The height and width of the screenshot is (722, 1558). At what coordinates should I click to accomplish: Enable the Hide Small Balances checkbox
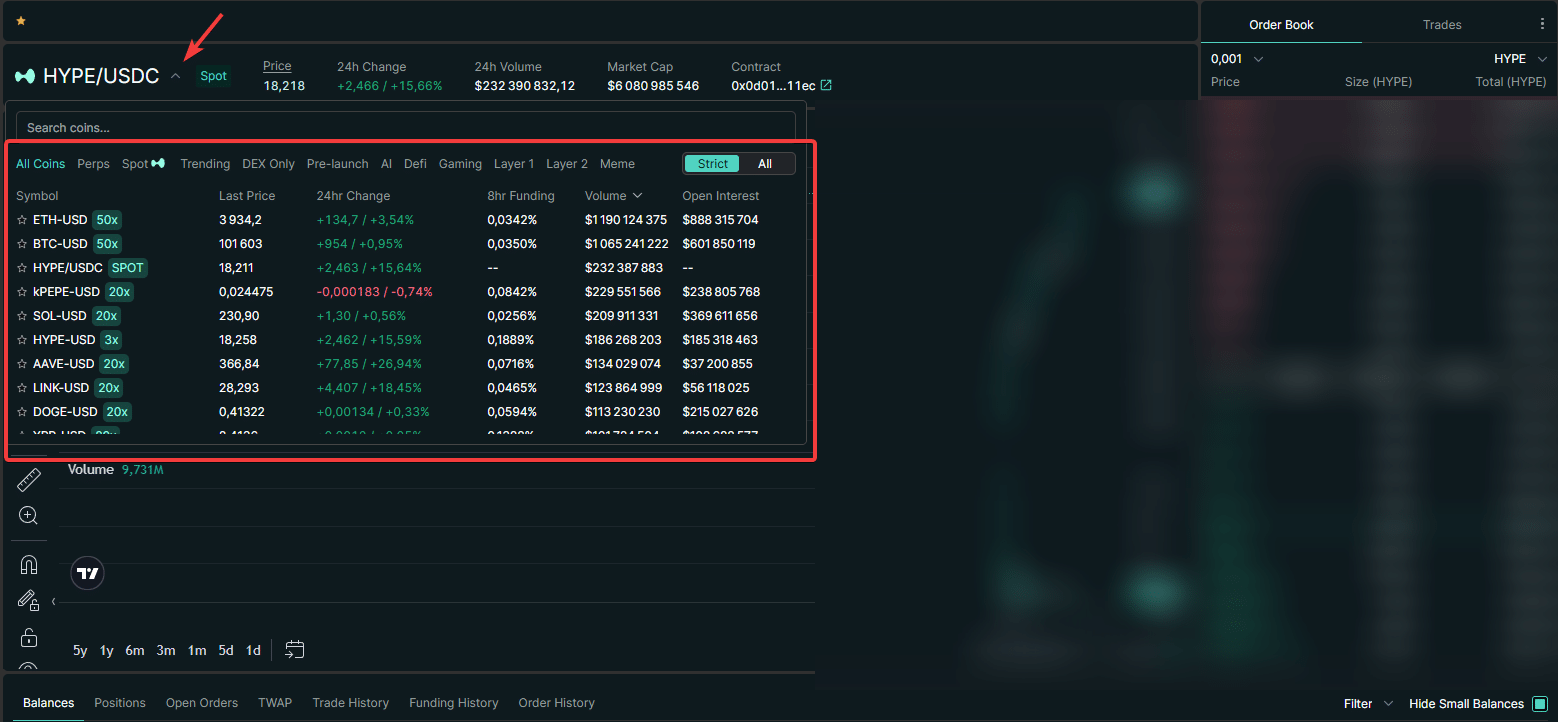1540,704
